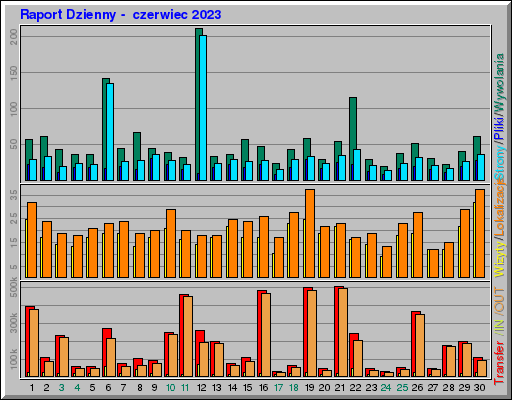This screenshot has width=512, height=400.
Task: Click the '50' y-axis value
Action: (x=14, y=144)
